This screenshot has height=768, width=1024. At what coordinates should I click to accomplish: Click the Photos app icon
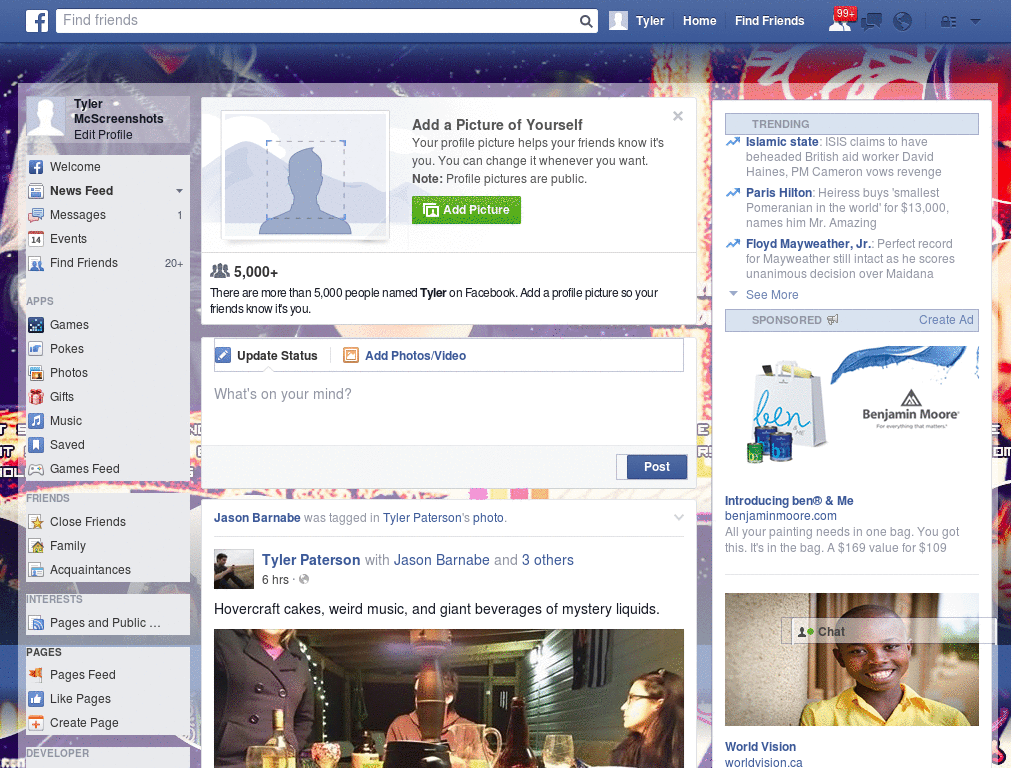(36, 373)
